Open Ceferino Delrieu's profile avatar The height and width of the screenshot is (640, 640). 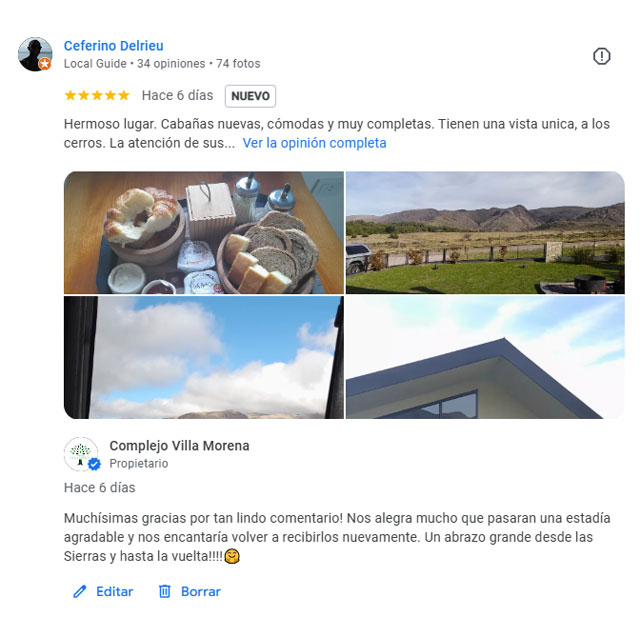[x=35, y=54]
